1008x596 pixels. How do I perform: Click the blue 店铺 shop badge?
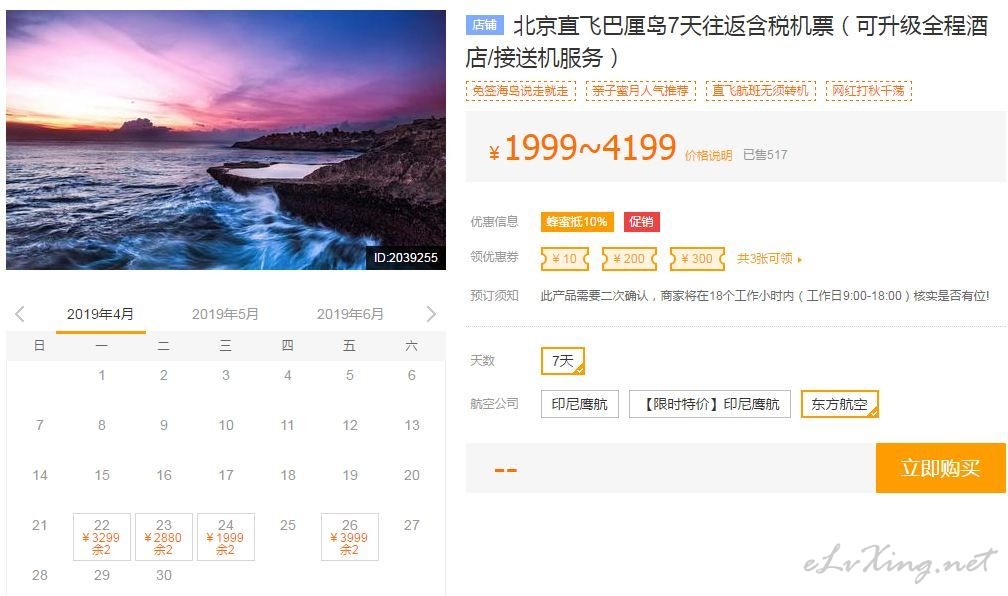[485, 24]
